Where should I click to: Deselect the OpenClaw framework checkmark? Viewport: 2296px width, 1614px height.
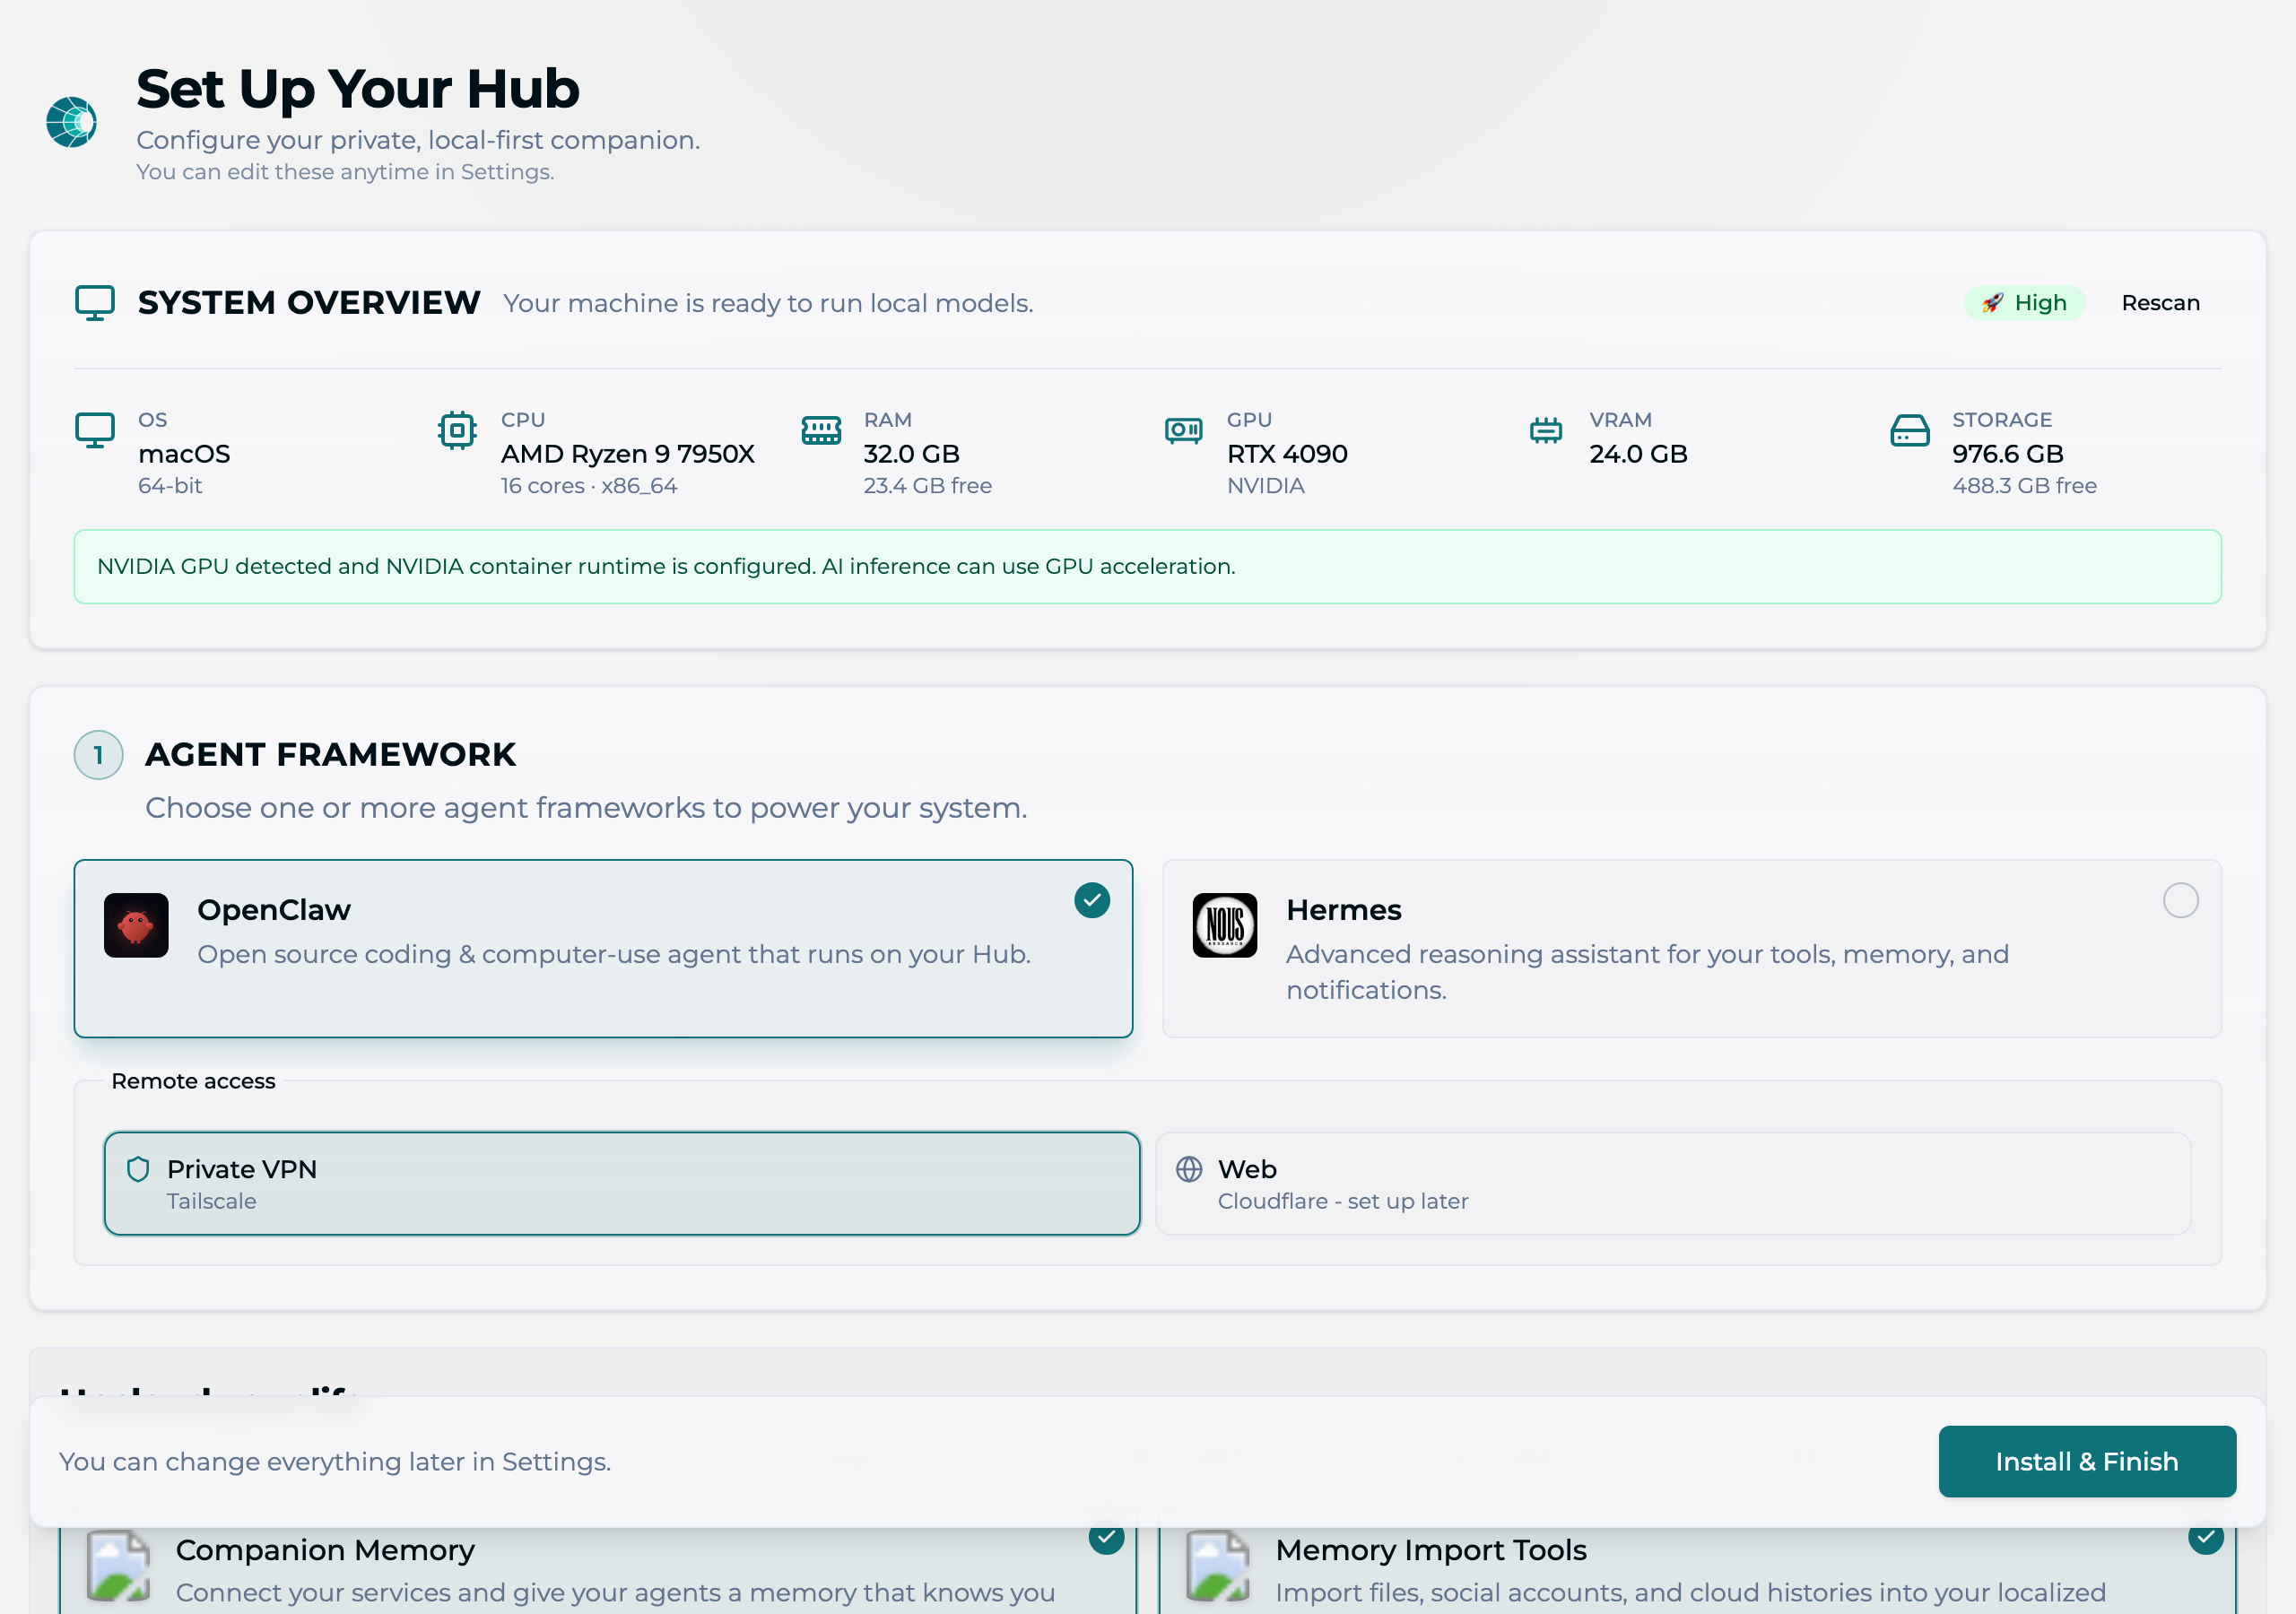(1092, 900)
